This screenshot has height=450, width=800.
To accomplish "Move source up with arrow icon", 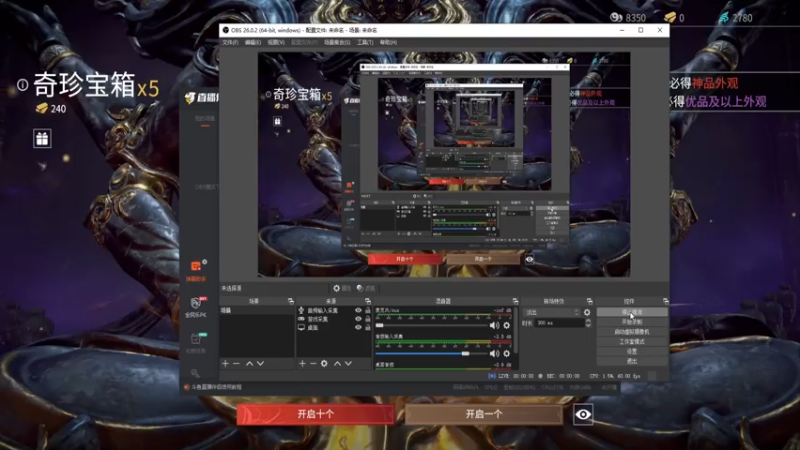I will tap(337, 363).
